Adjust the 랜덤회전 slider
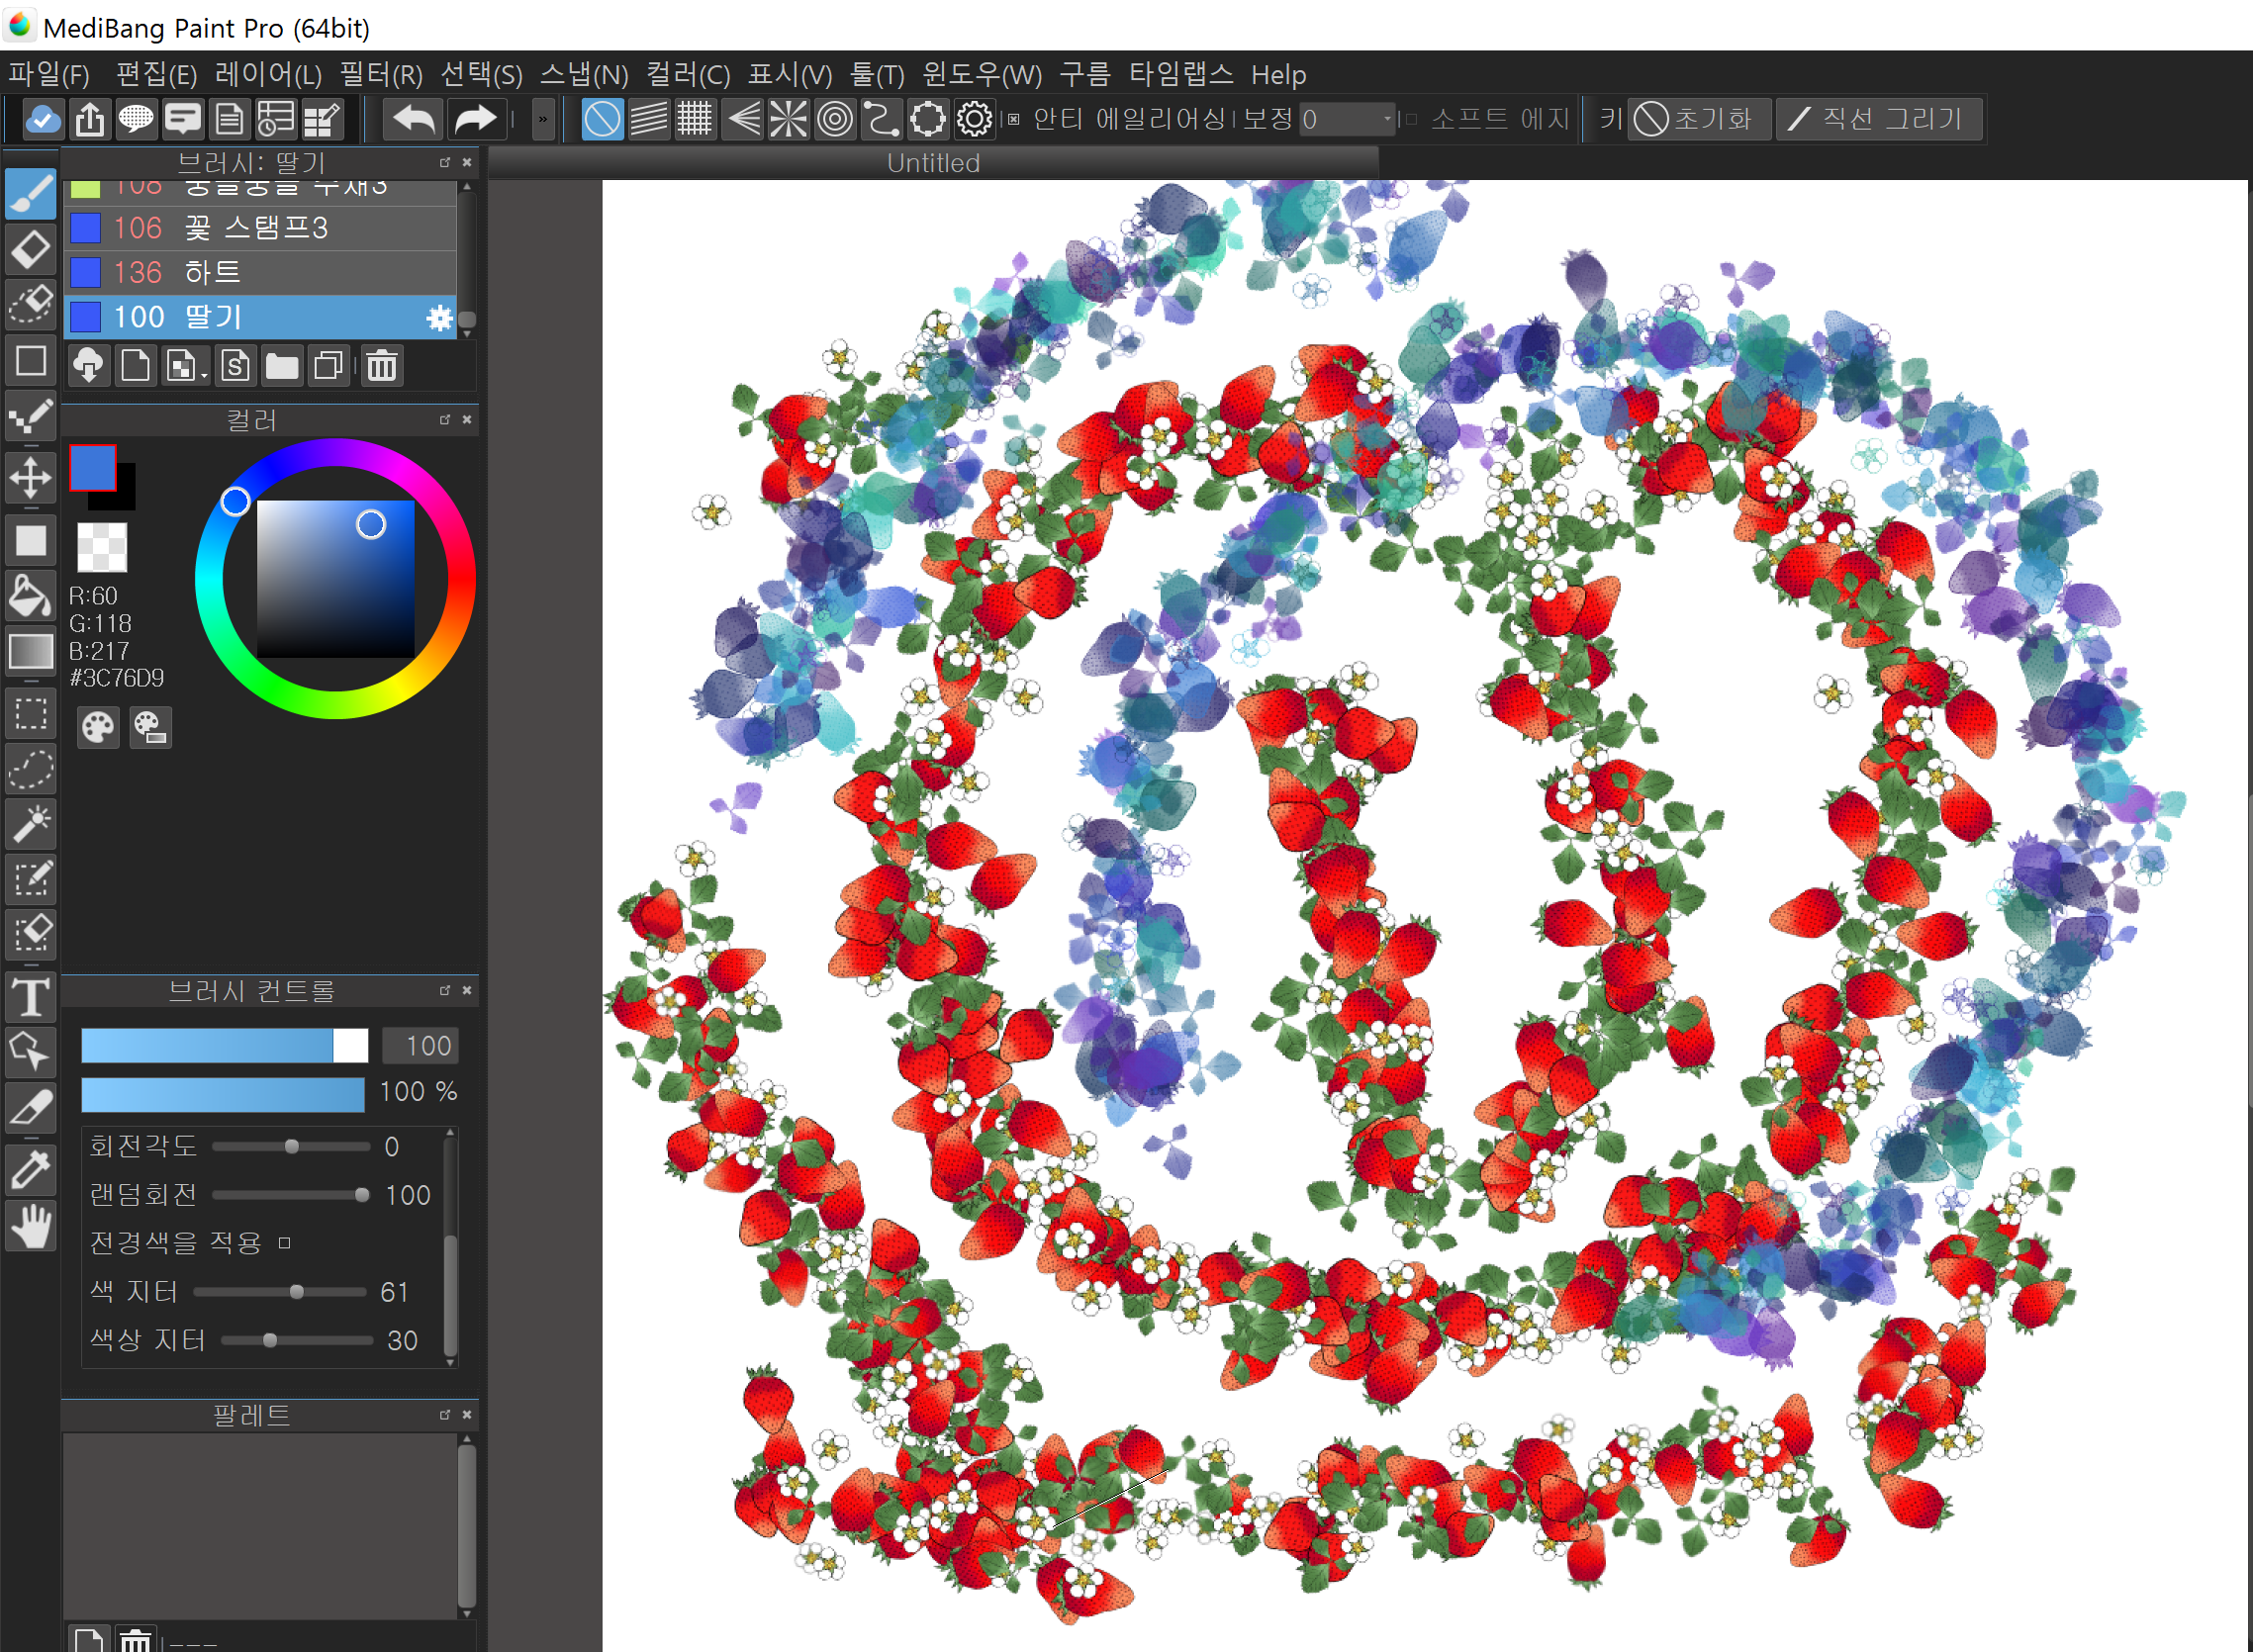The image size is (2253, 1652). 290,1195
